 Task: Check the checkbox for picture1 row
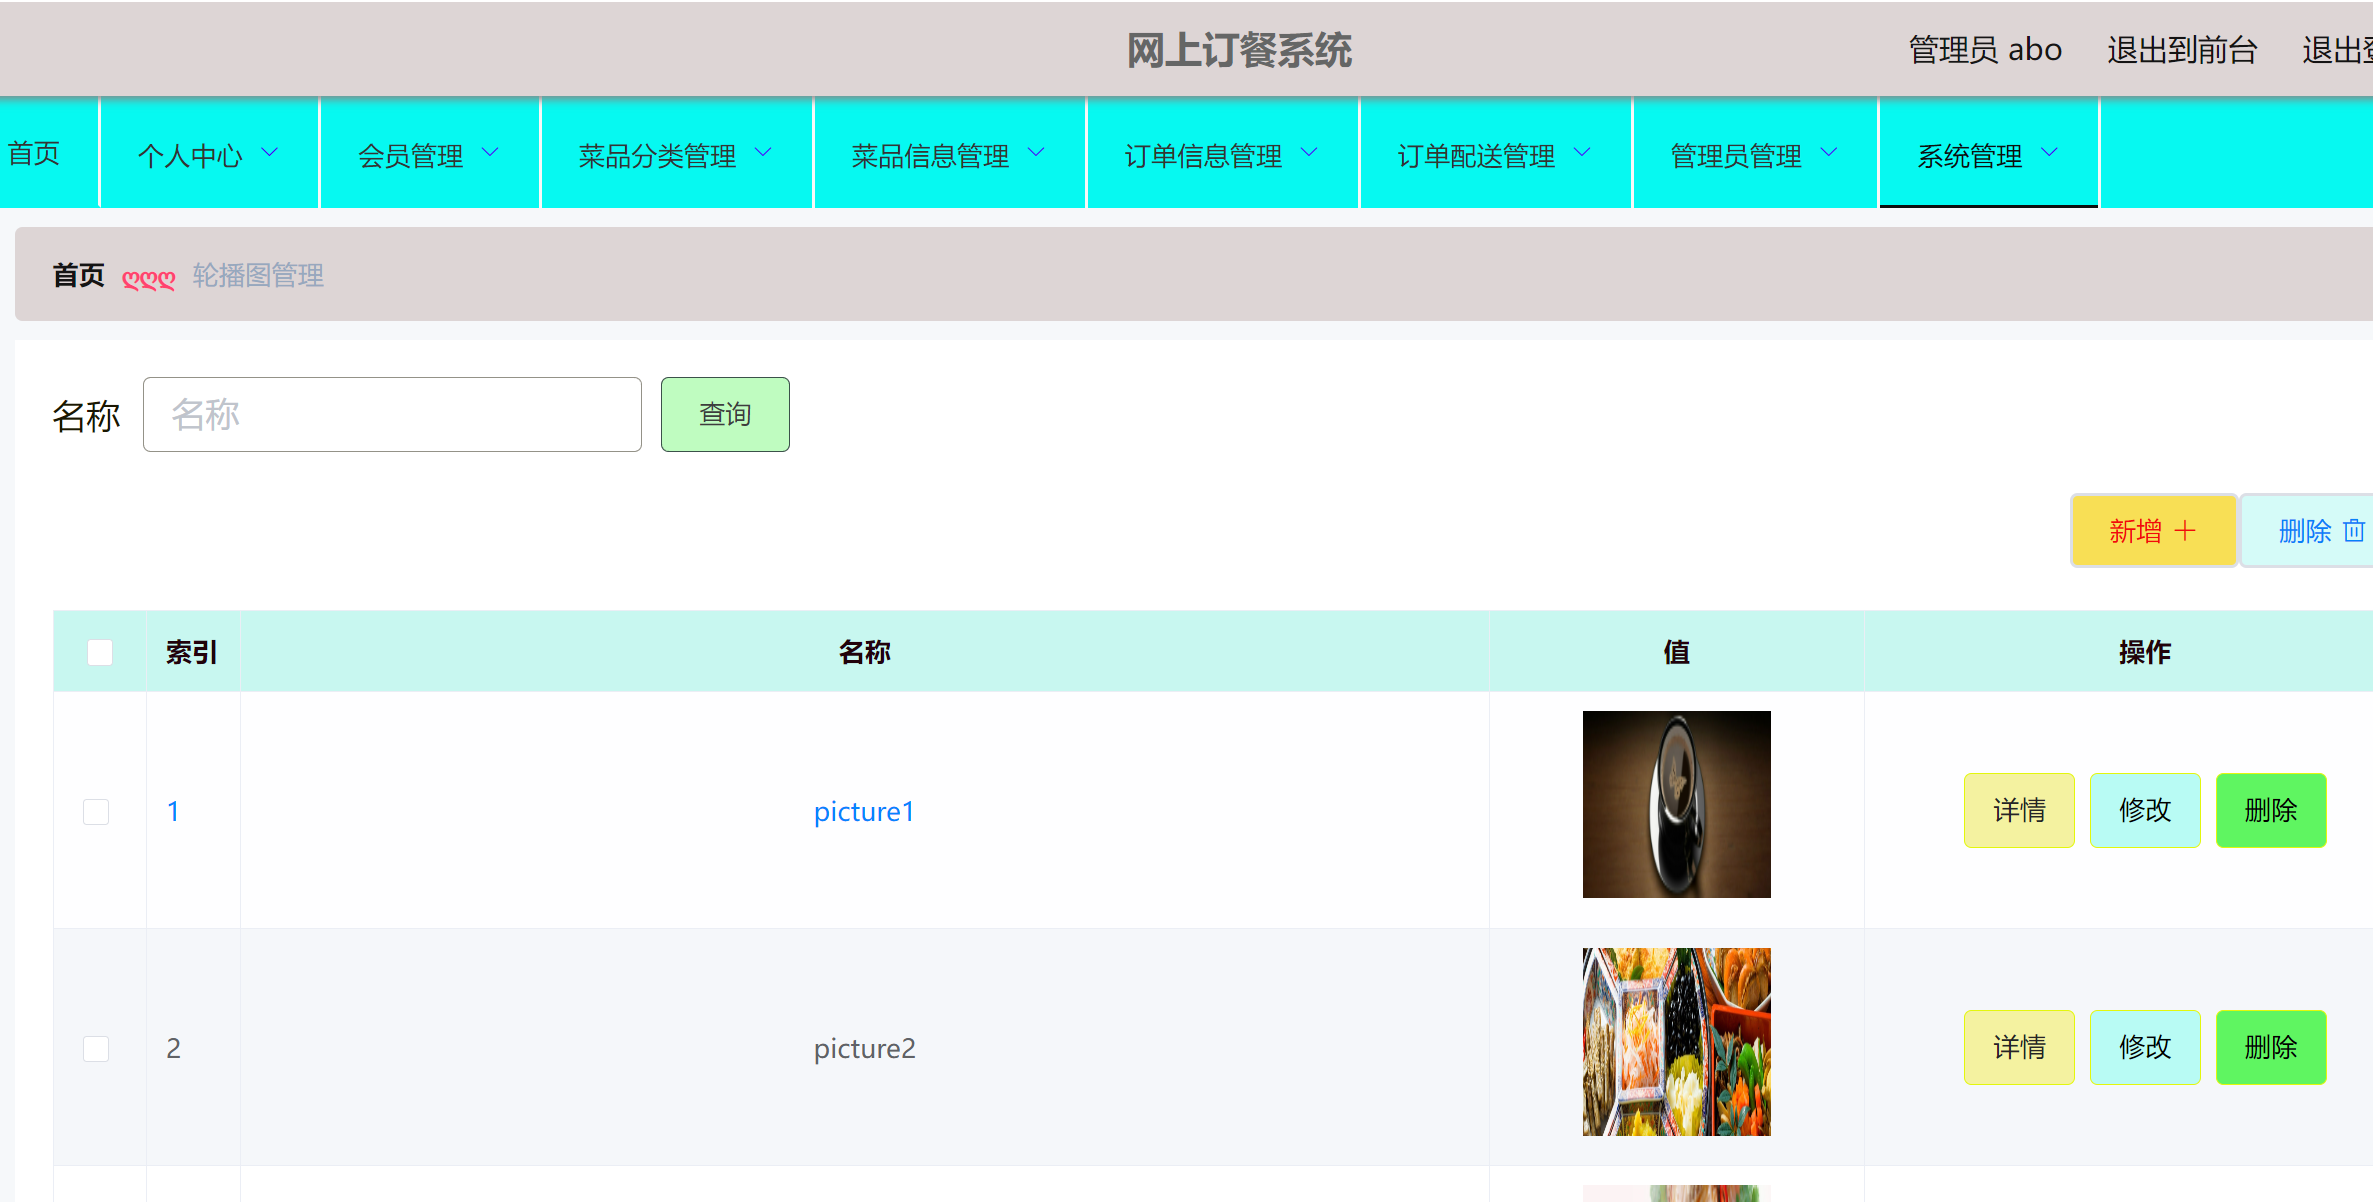coord(96,811)
